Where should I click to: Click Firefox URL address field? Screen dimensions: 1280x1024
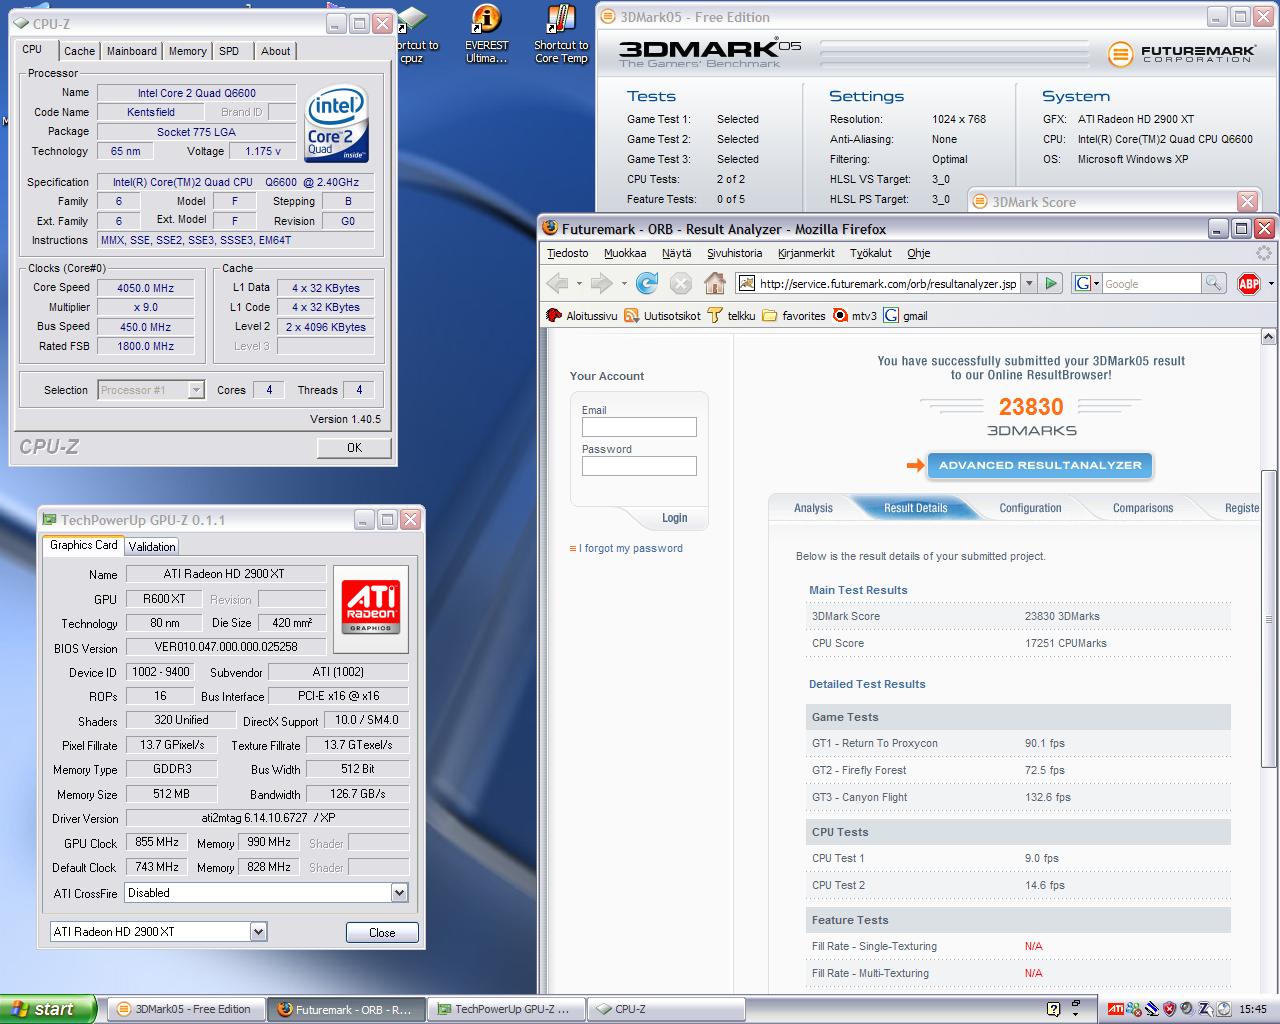coord(888,284)
